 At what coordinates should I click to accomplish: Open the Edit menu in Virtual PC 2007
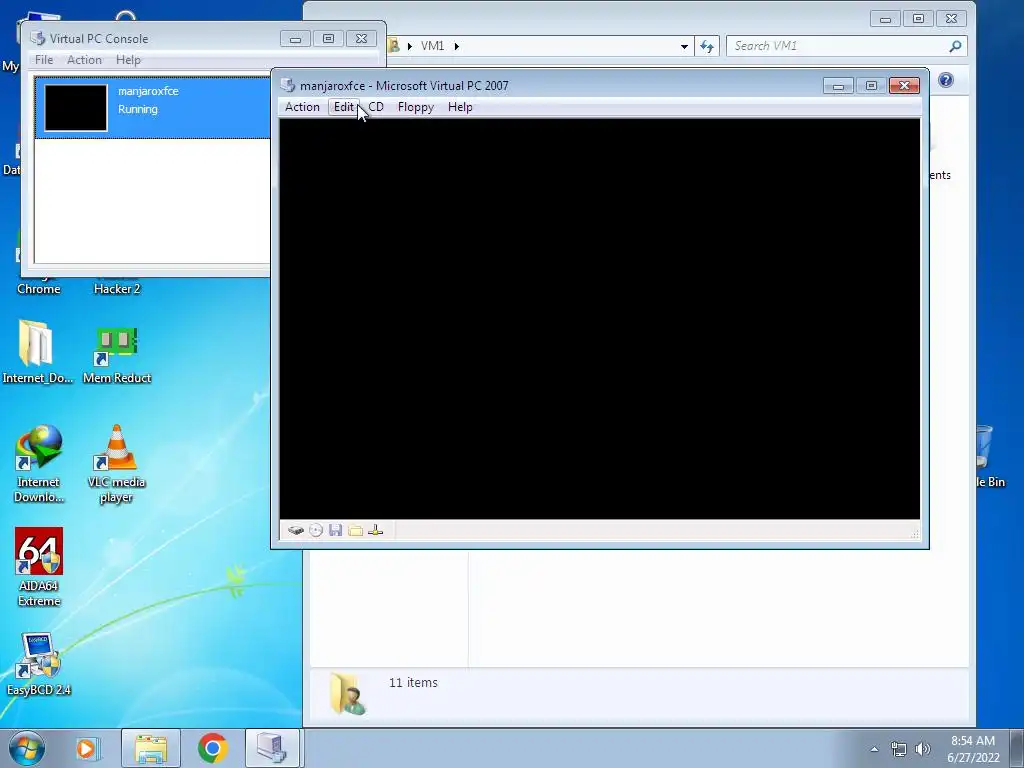pos(344,107)
